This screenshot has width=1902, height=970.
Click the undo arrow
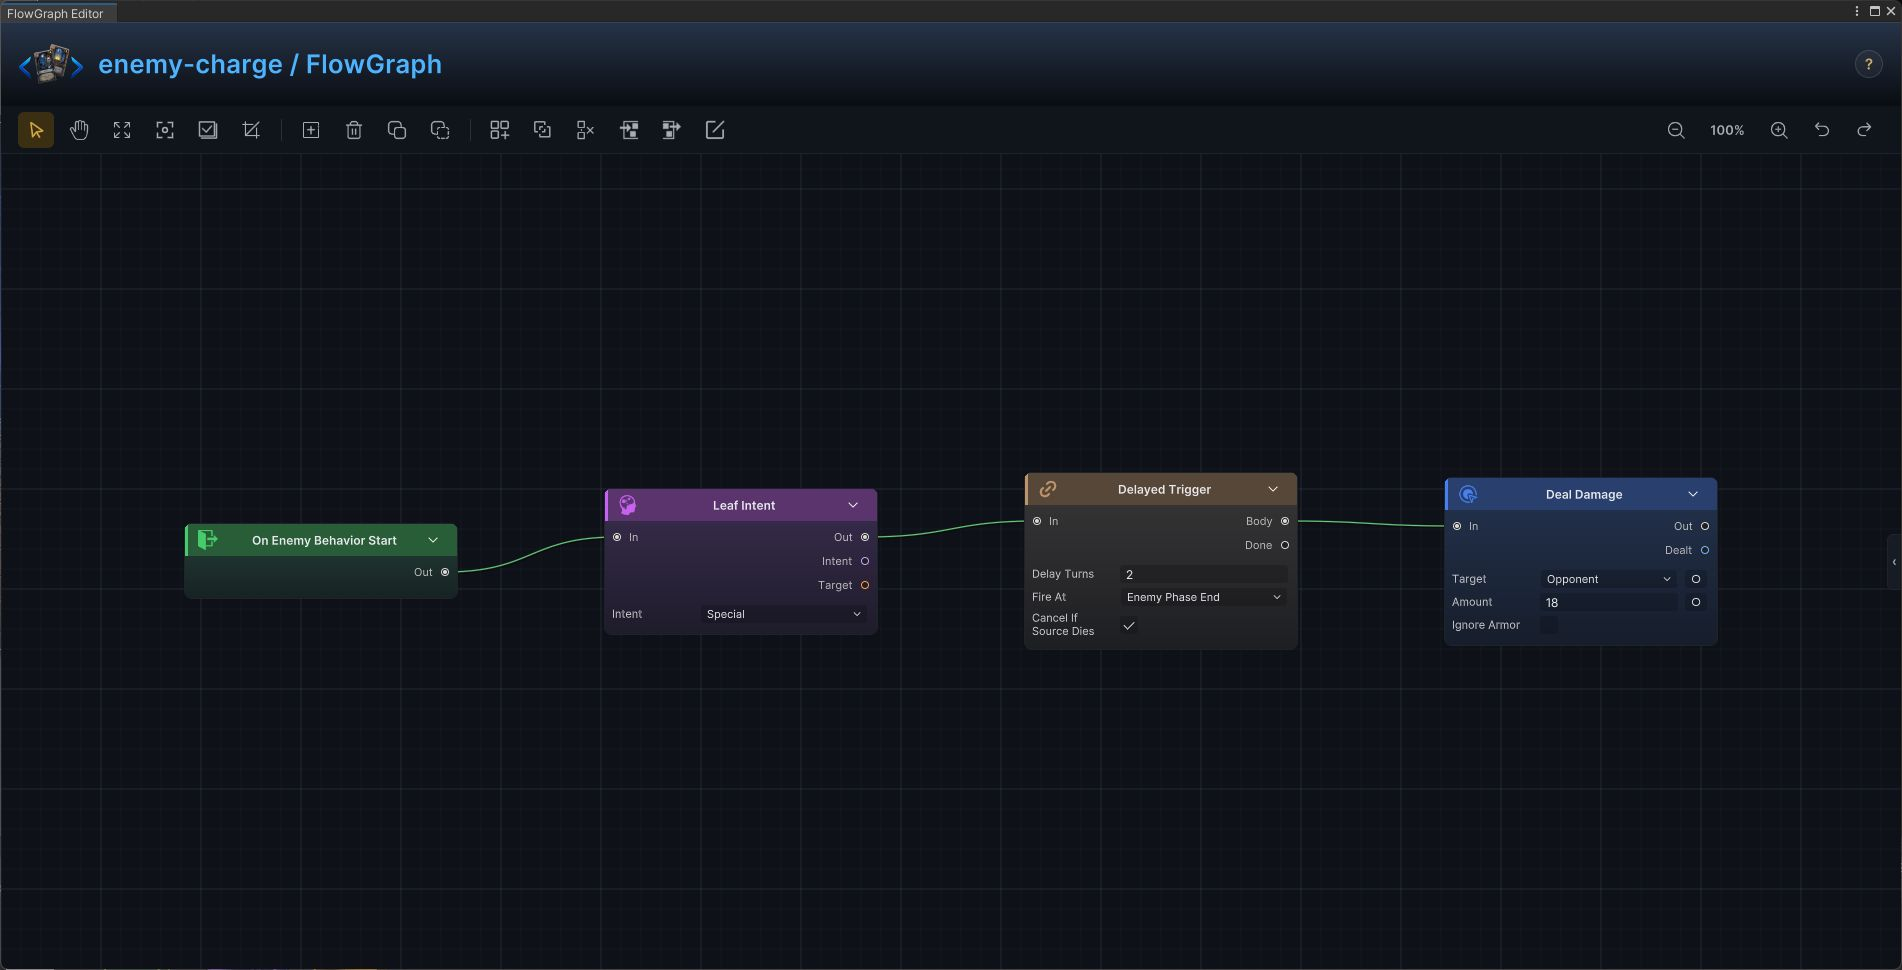(x=1822, y=130)
